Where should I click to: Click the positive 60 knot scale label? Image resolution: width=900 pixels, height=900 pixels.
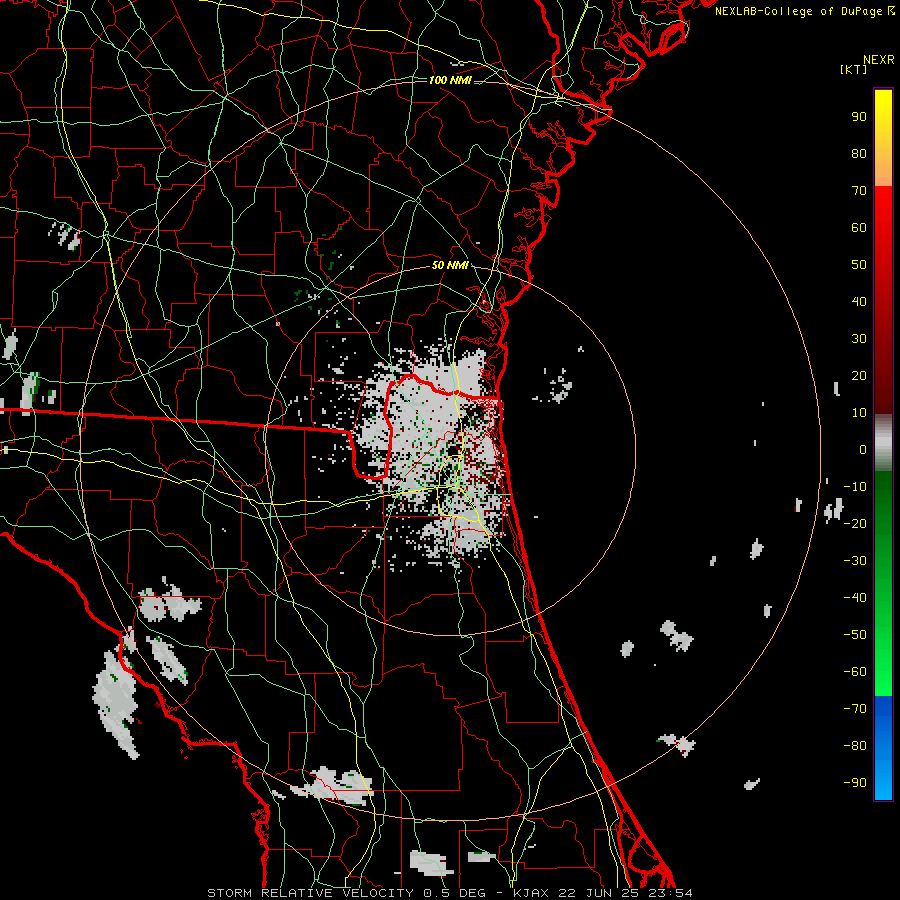click(859, 228)
